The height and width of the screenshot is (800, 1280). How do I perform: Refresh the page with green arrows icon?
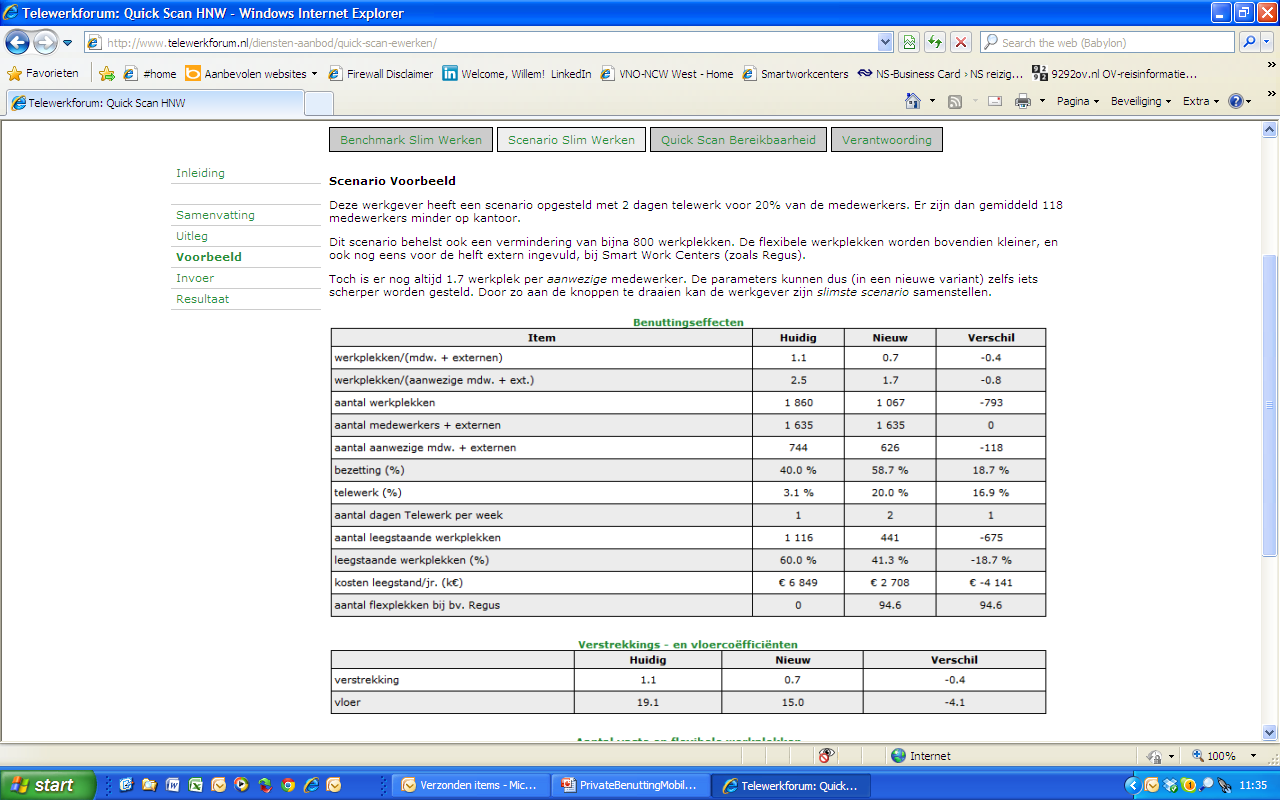935,42
